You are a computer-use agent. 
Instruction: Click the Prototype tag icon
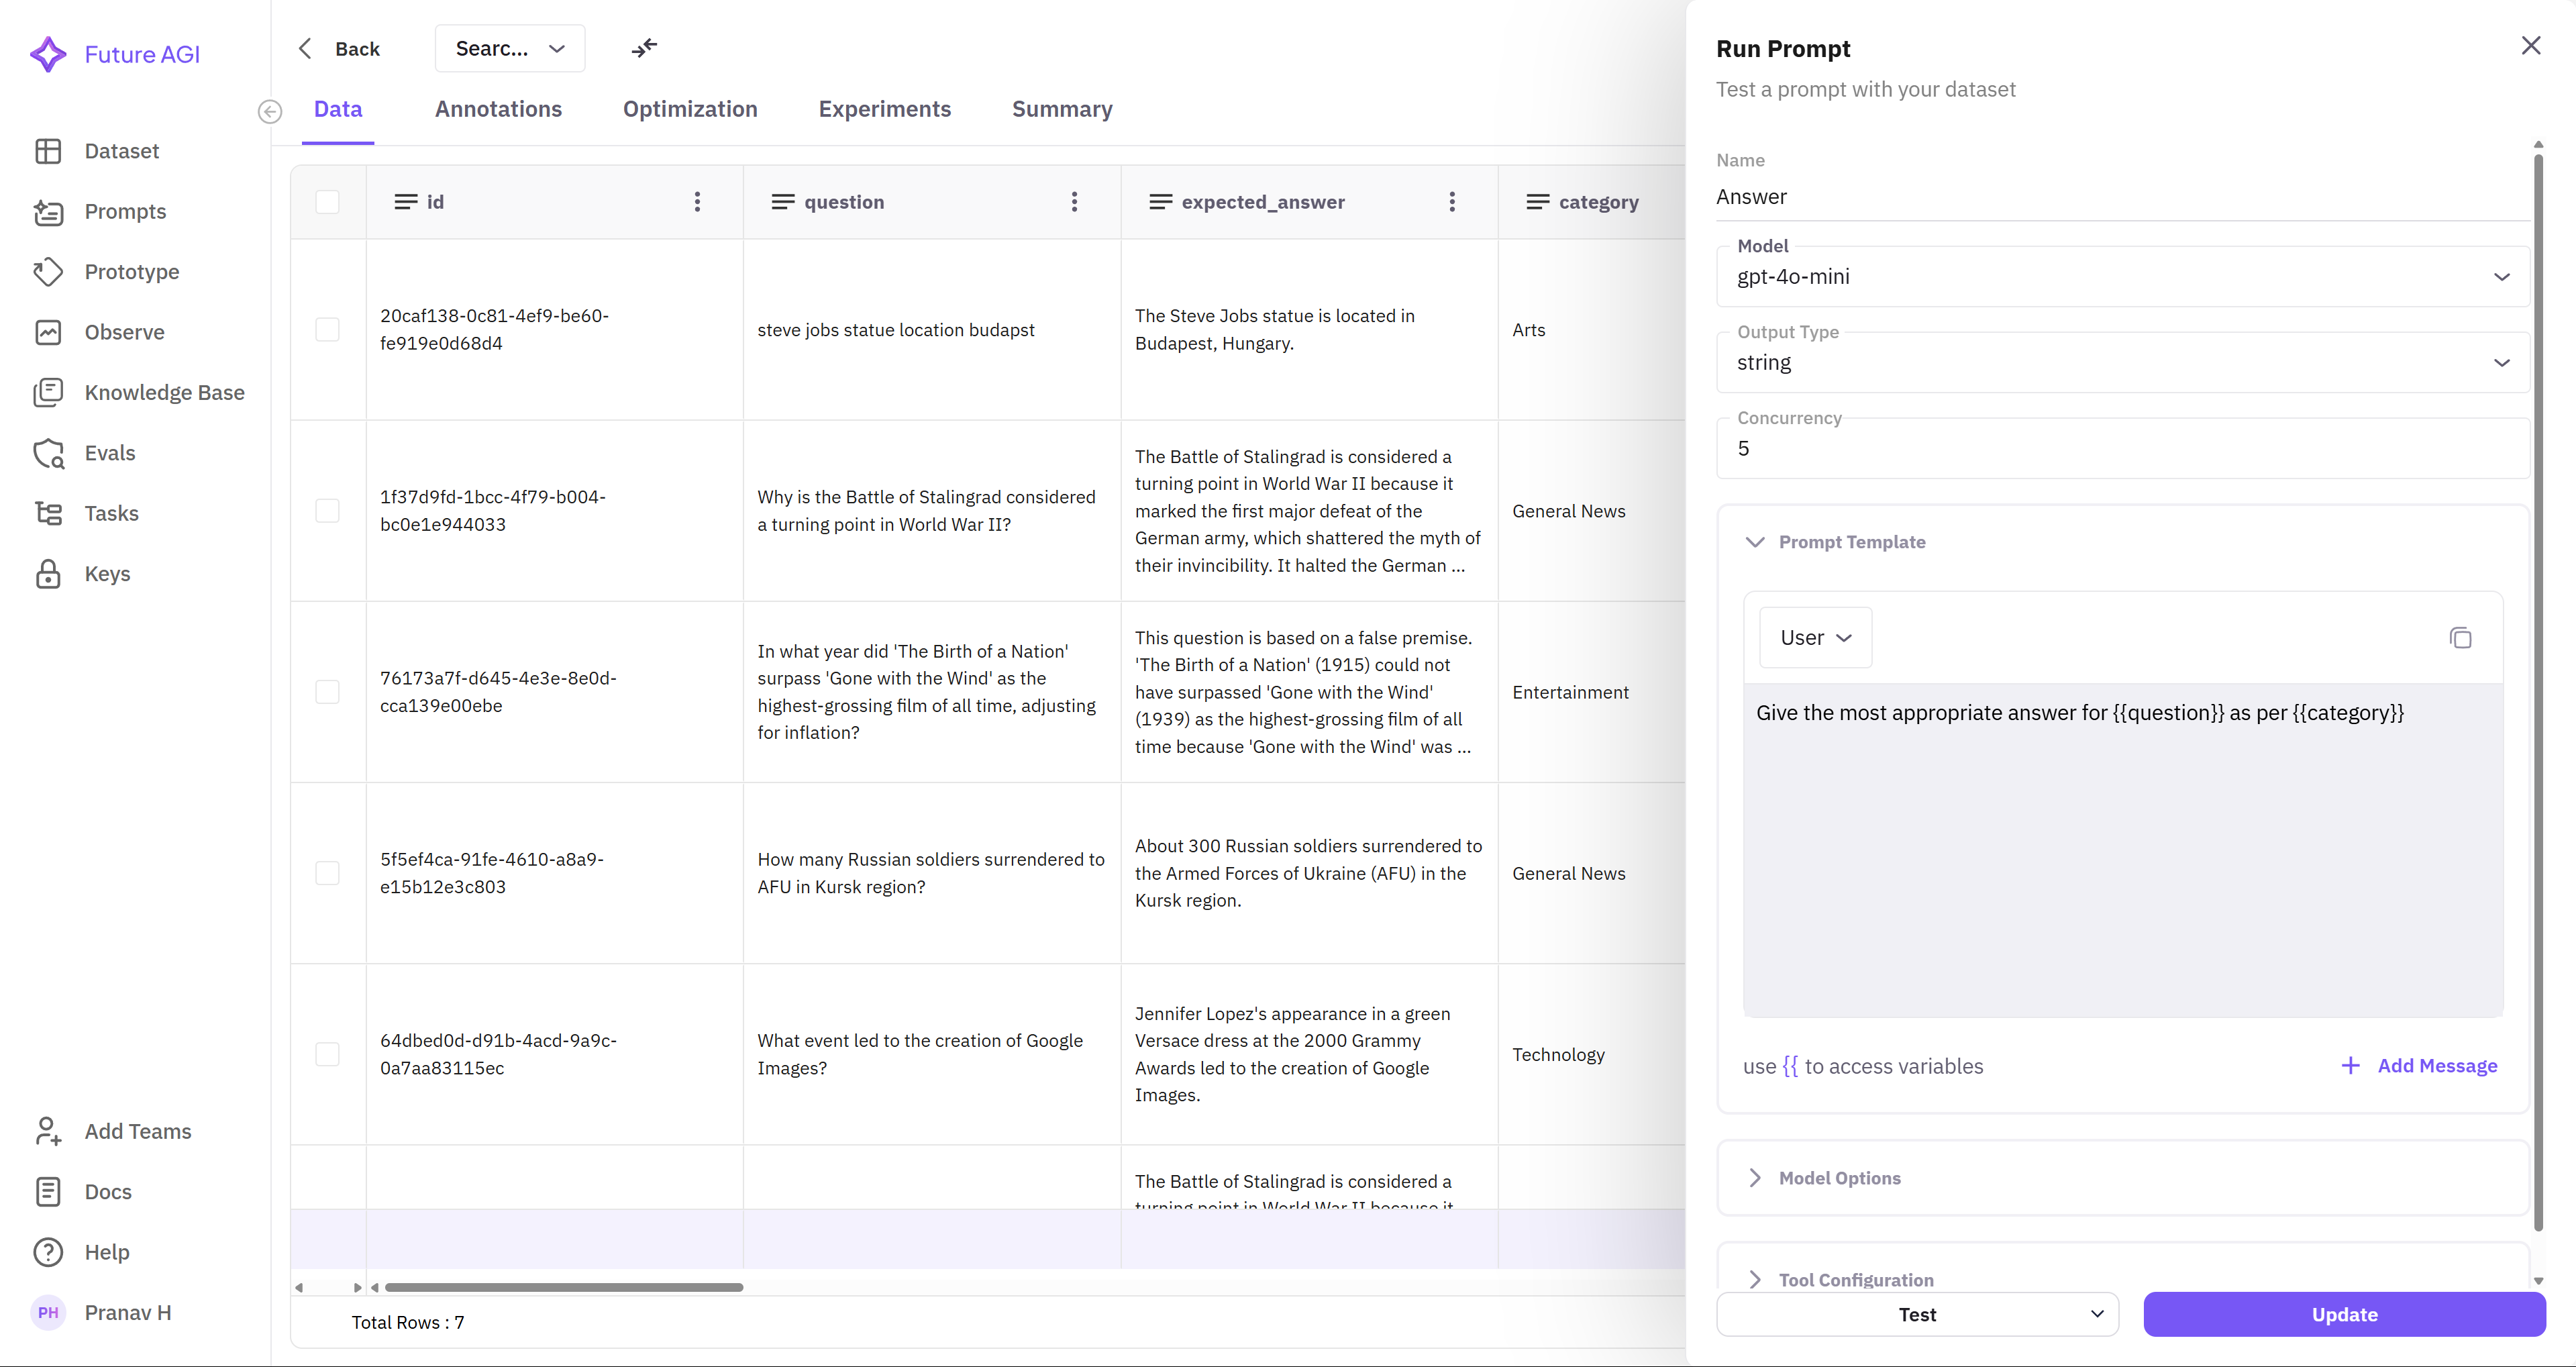point(48,272)
